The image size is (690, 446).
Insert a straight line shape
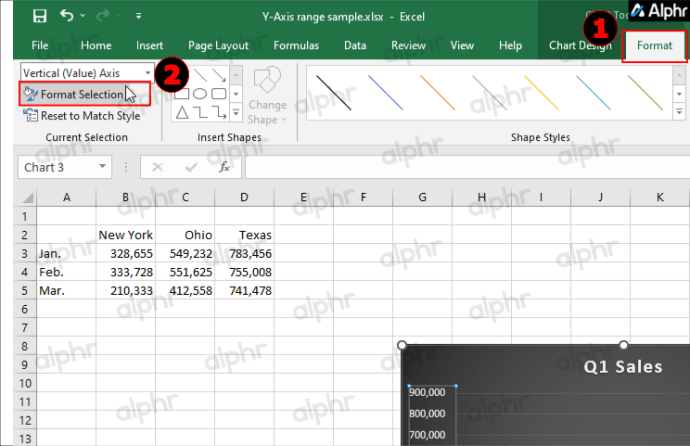pyautogui.click(x=200, y=75)
